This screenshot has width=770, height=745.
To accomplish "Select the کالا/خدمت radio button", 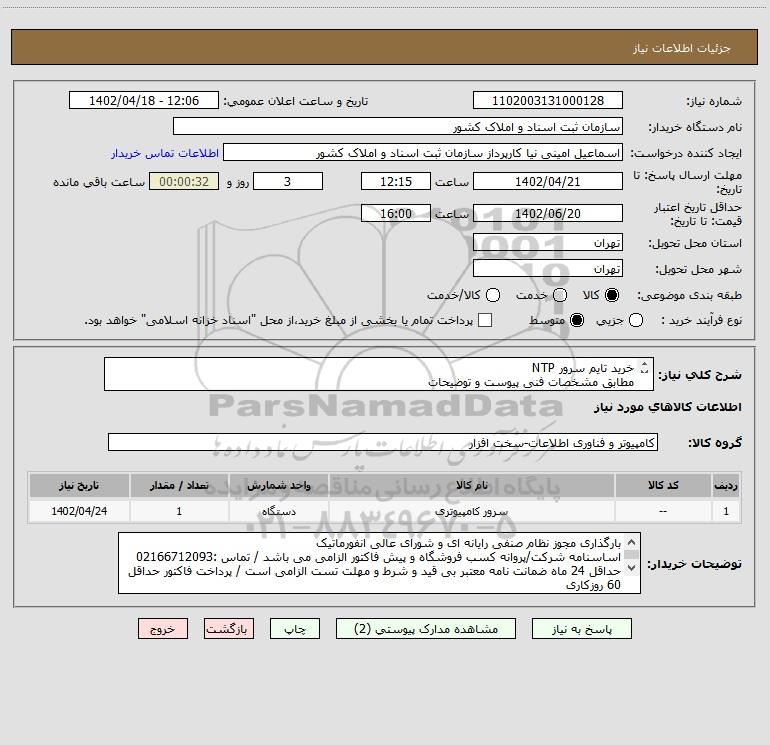I will click(x=493, y=295).
